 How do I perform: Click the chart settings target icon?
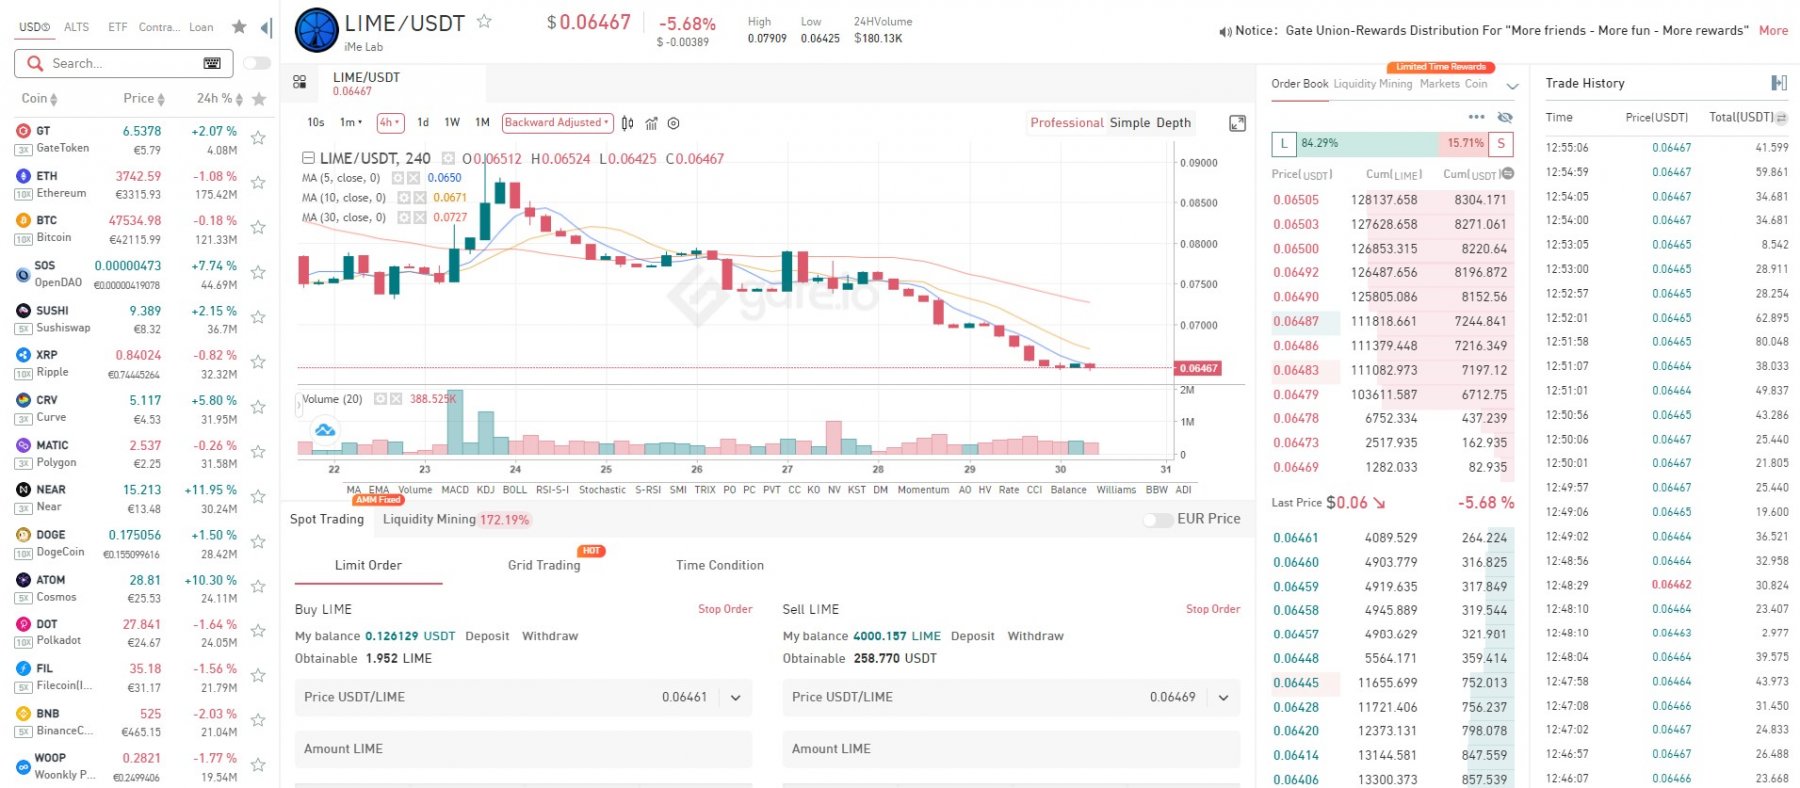(x=674, y=123)
